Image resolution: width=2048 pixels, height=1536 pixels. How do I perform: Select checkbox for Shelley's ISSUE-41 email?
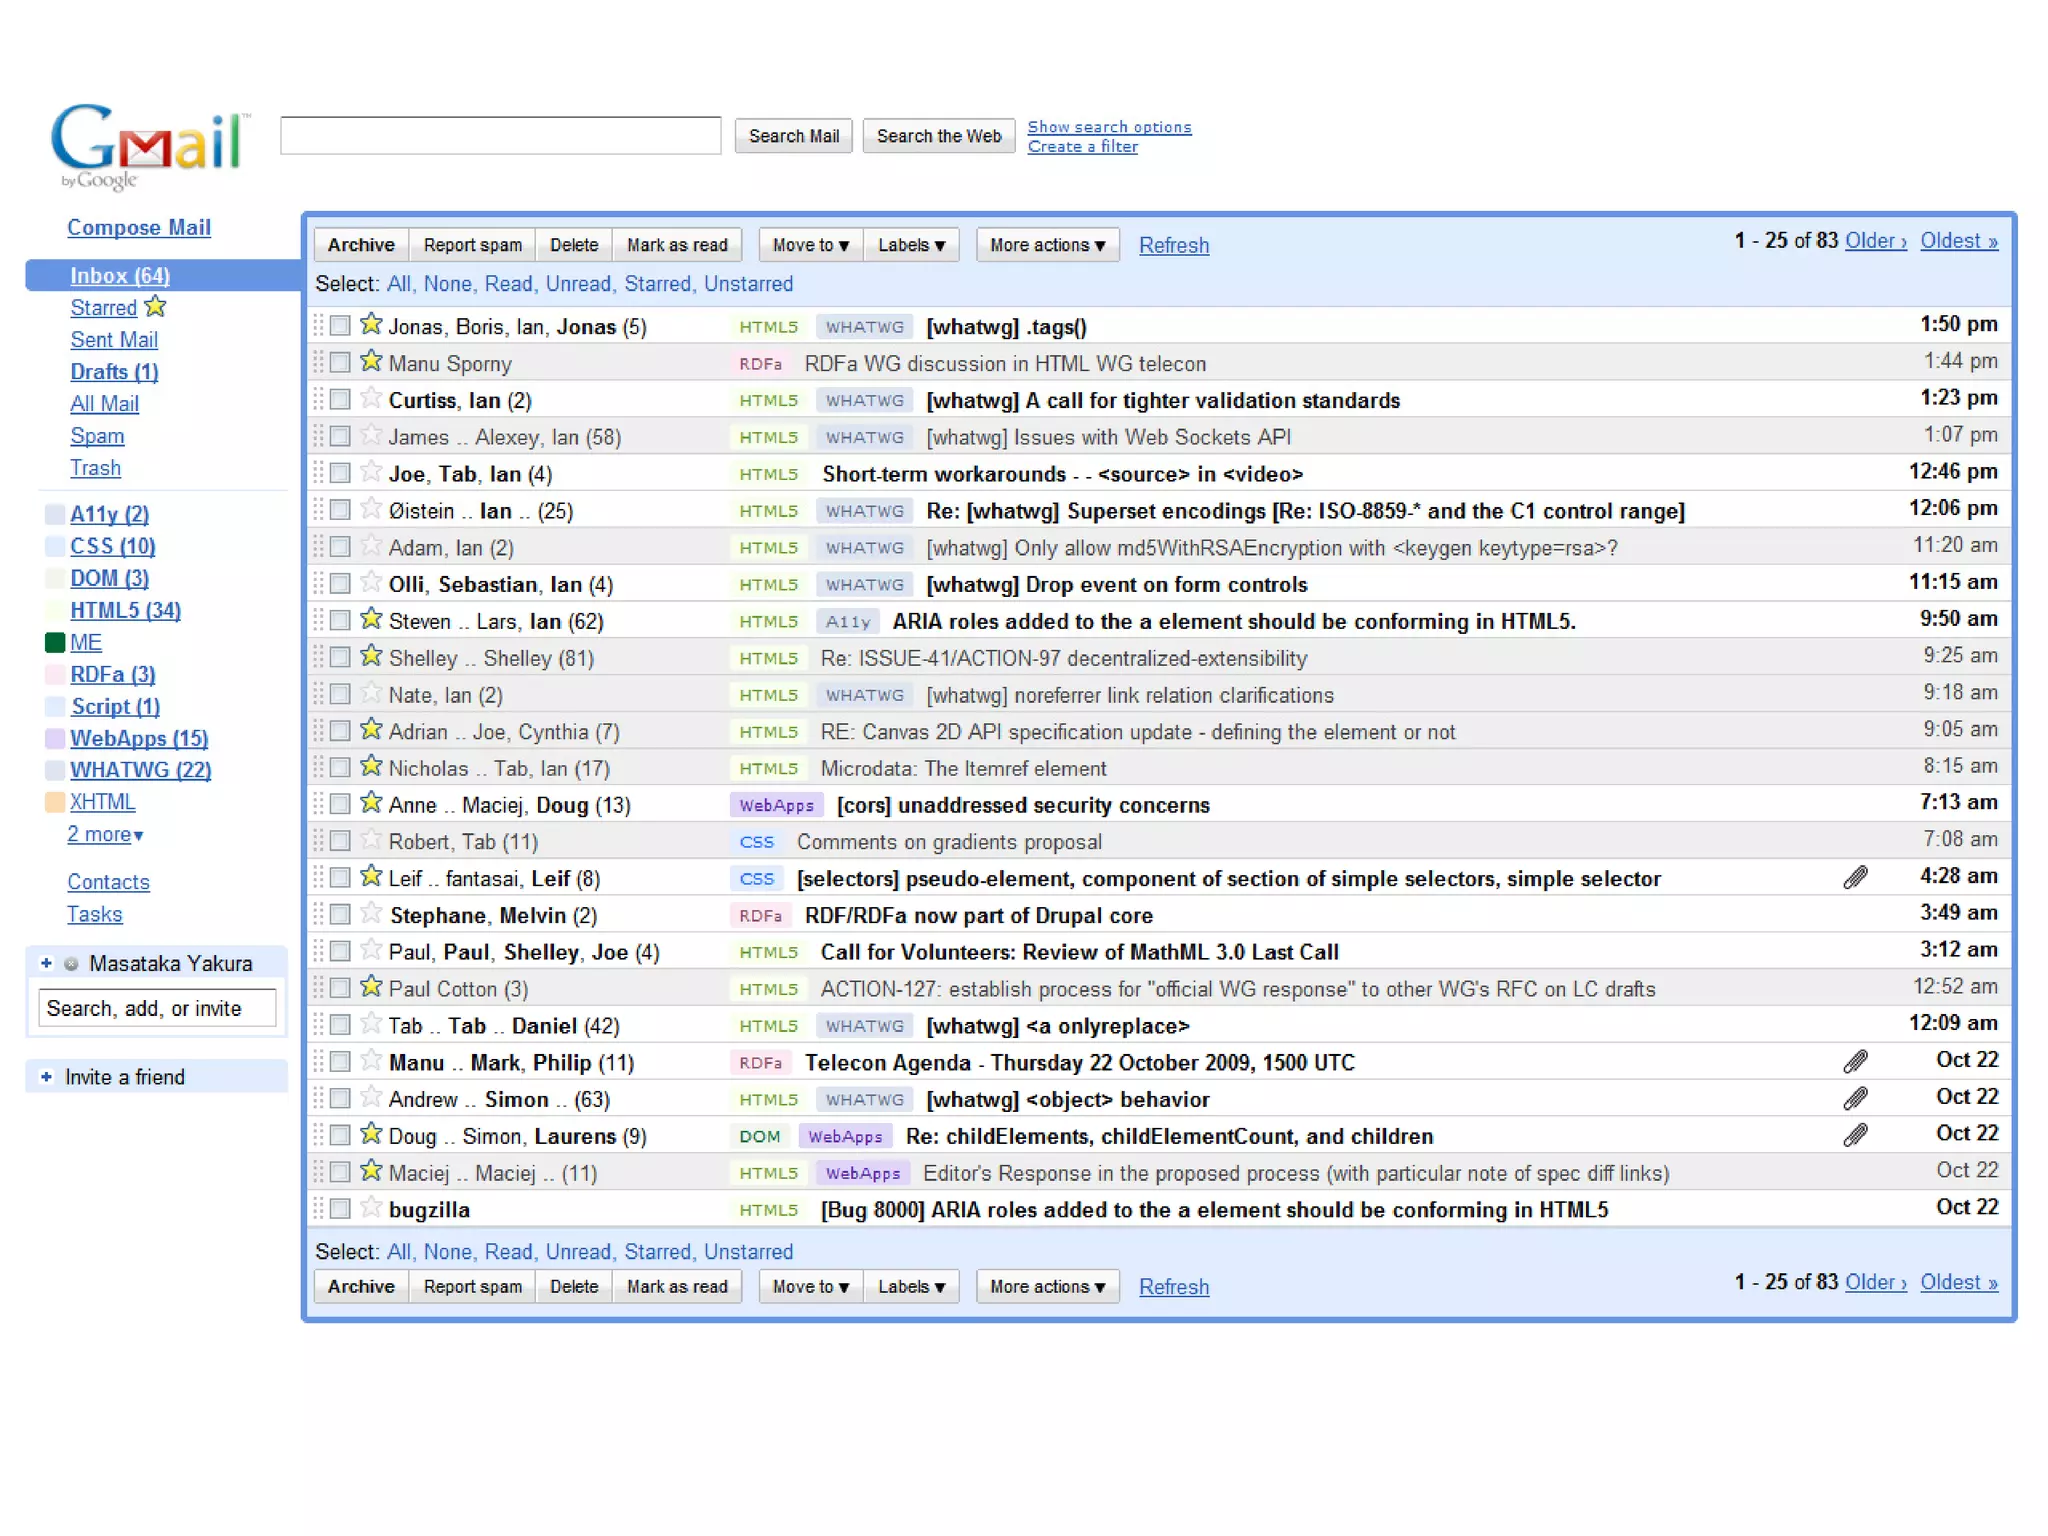340,657
